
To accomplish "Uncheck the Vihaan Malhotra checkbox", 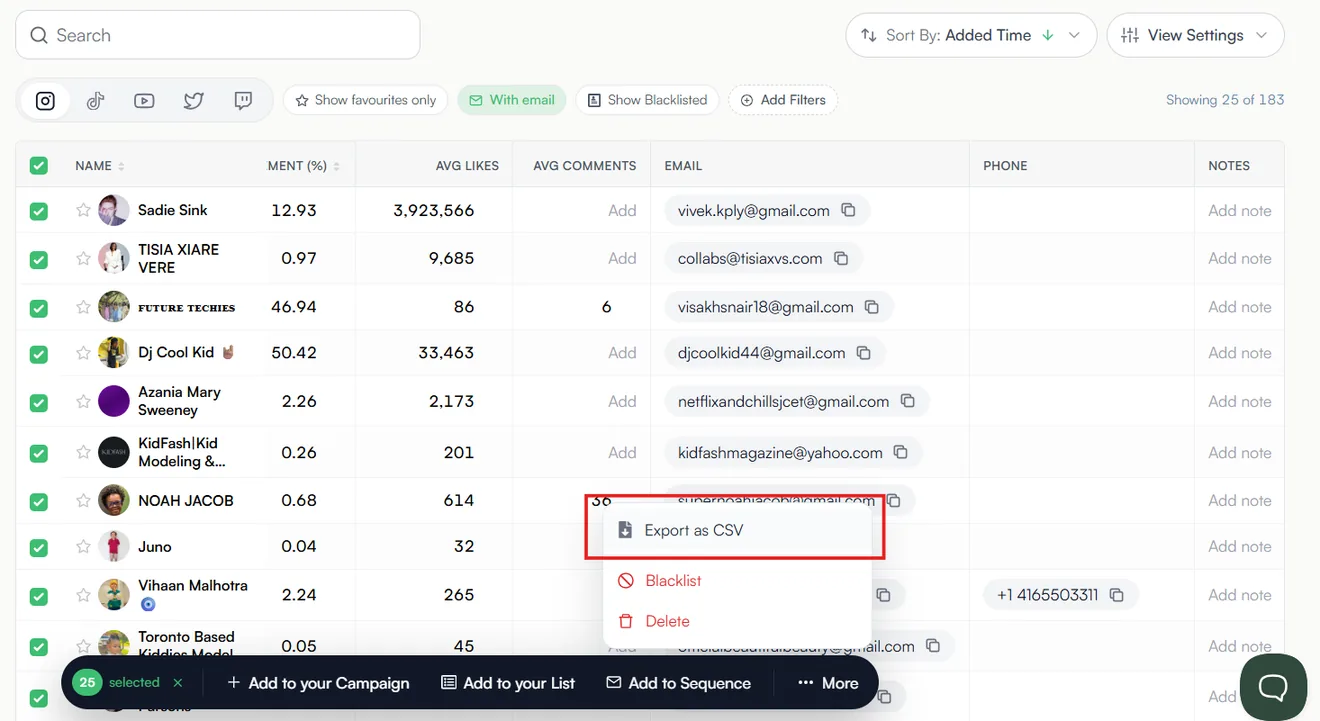I will coord(38,596).
